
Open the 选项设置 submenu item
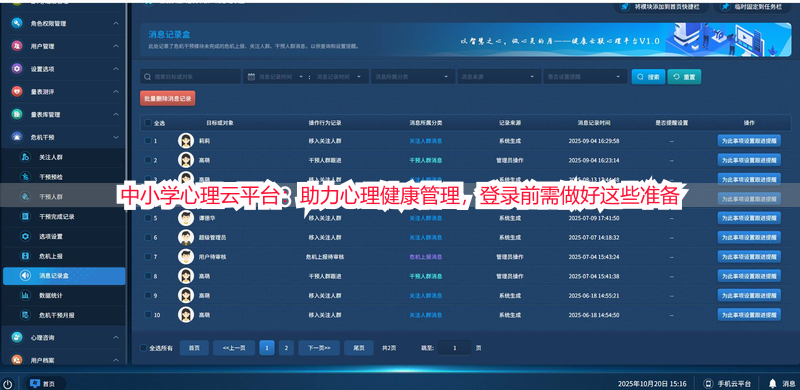coord(51,236)
